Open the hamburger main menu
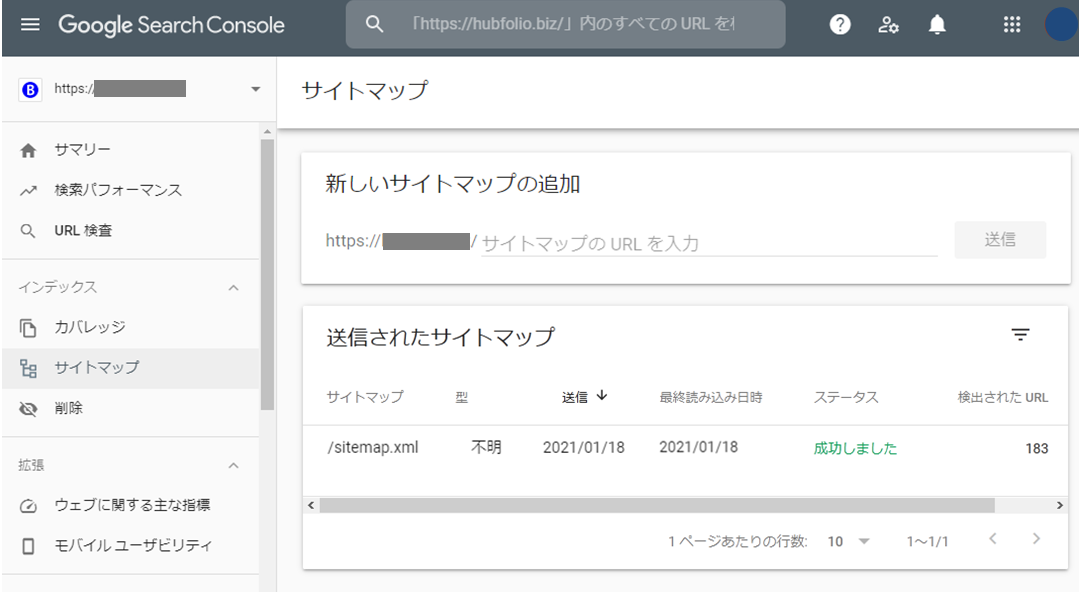 point(30,25)
